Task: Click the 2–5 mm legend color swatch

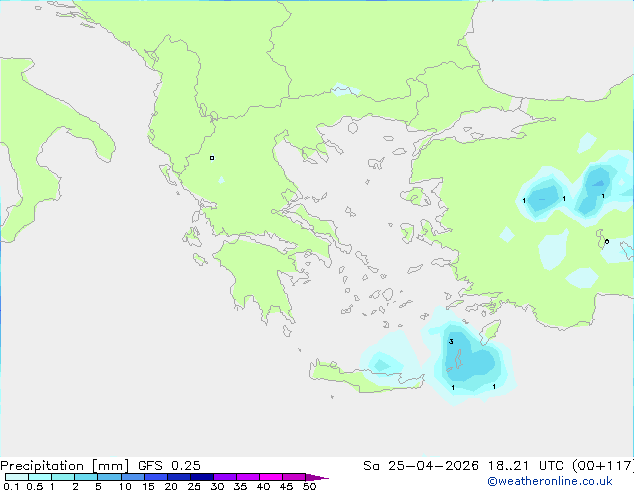Action: click(x=86, y=477)
